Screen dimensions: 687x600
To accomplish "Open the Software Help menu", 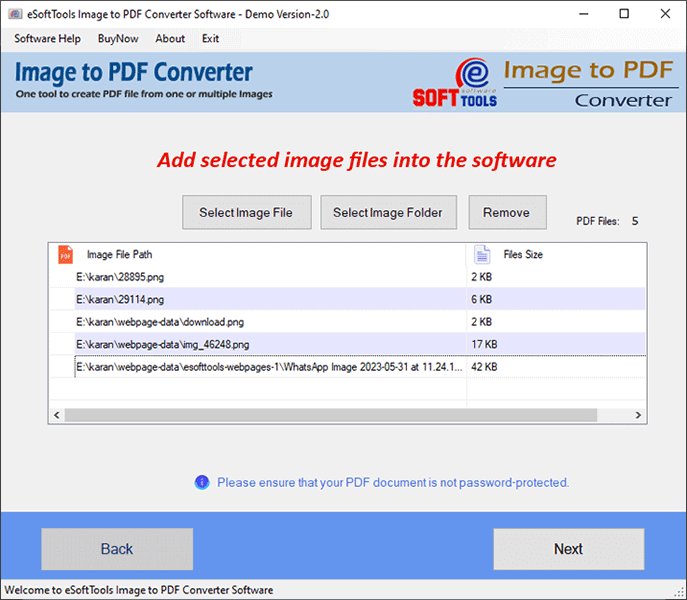I will pyautogui.click(x=47, y=39).
